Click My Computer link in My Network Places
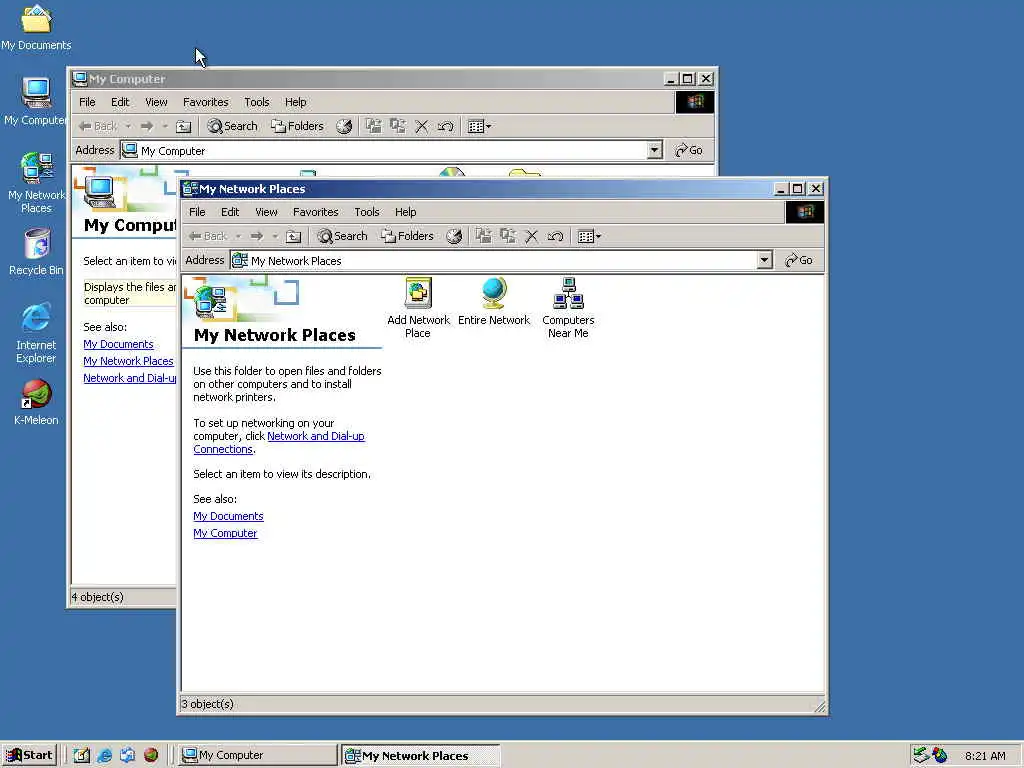1024x768 pixels. (x=225, y=533)
